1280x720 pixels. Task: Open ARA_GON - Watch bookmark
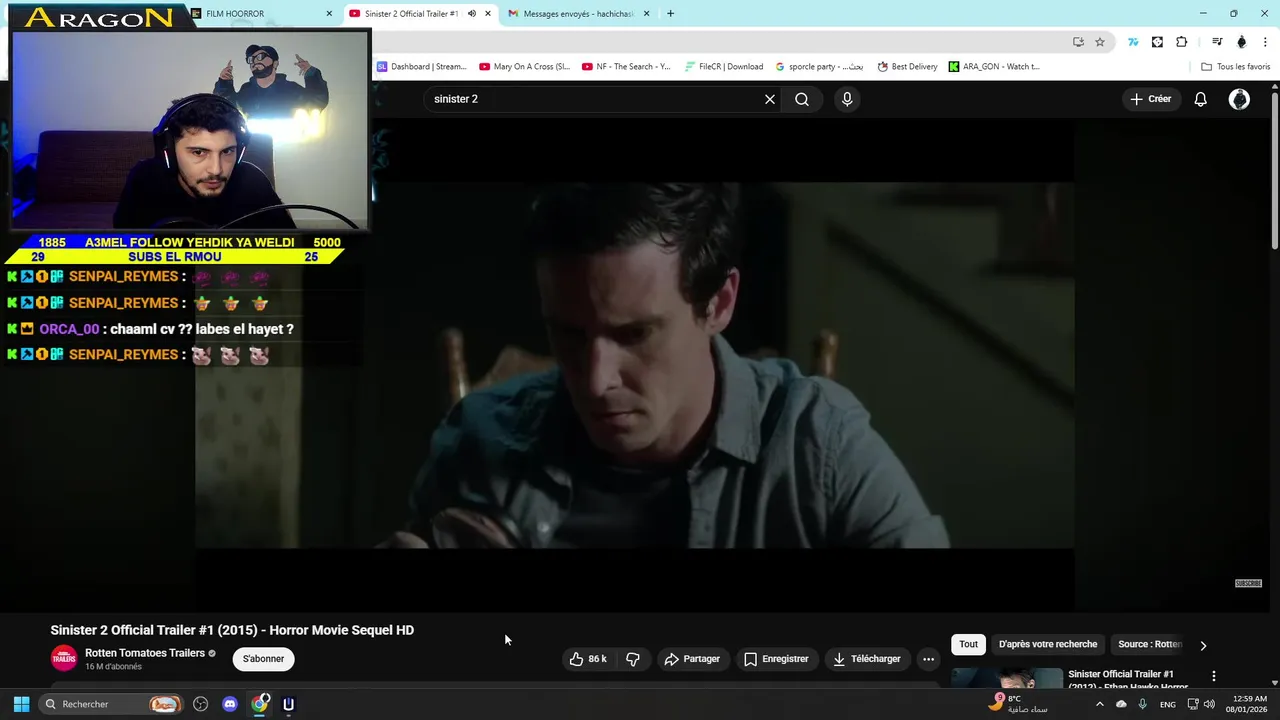[x=995, y=67]
